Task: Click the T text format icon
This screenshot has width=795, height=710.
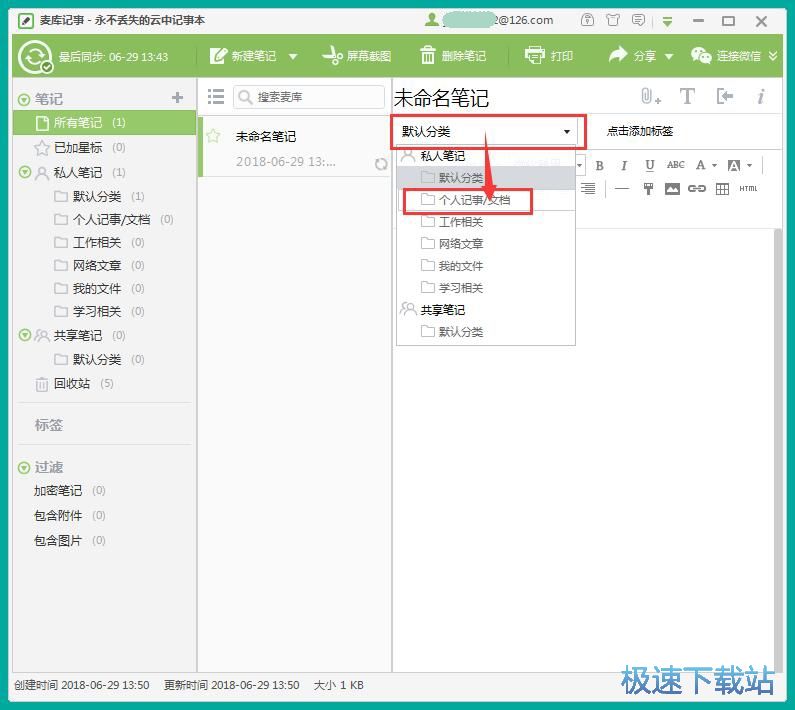Action: click(688, 96)
